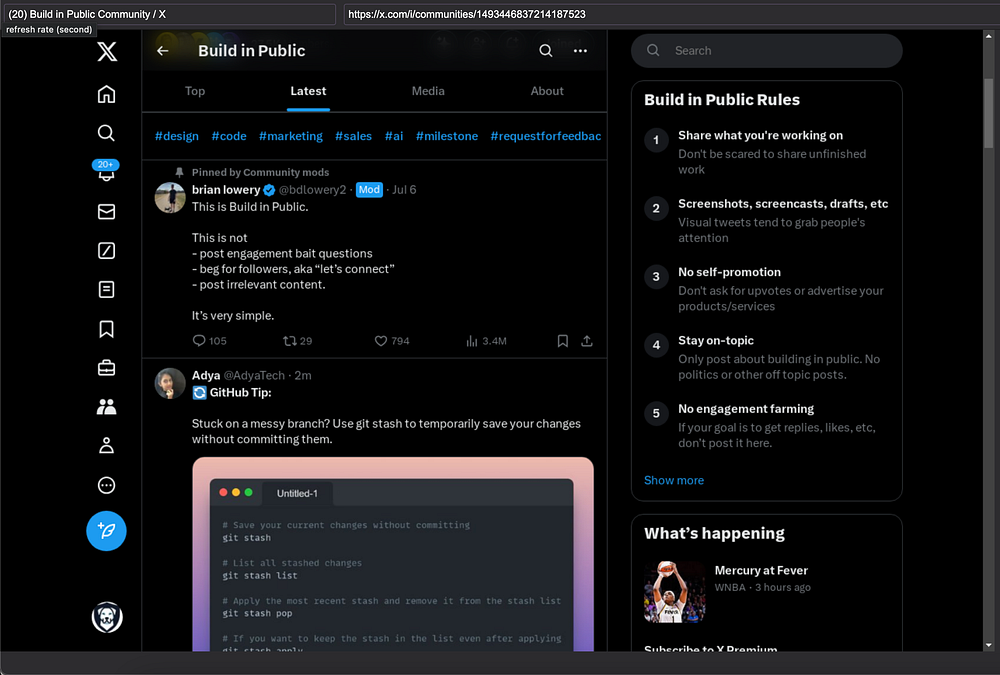The height and width of the screenshot is (675, 1000).
Task: View analytics for pinned post at 3.4M views
Action: point(486,341)
